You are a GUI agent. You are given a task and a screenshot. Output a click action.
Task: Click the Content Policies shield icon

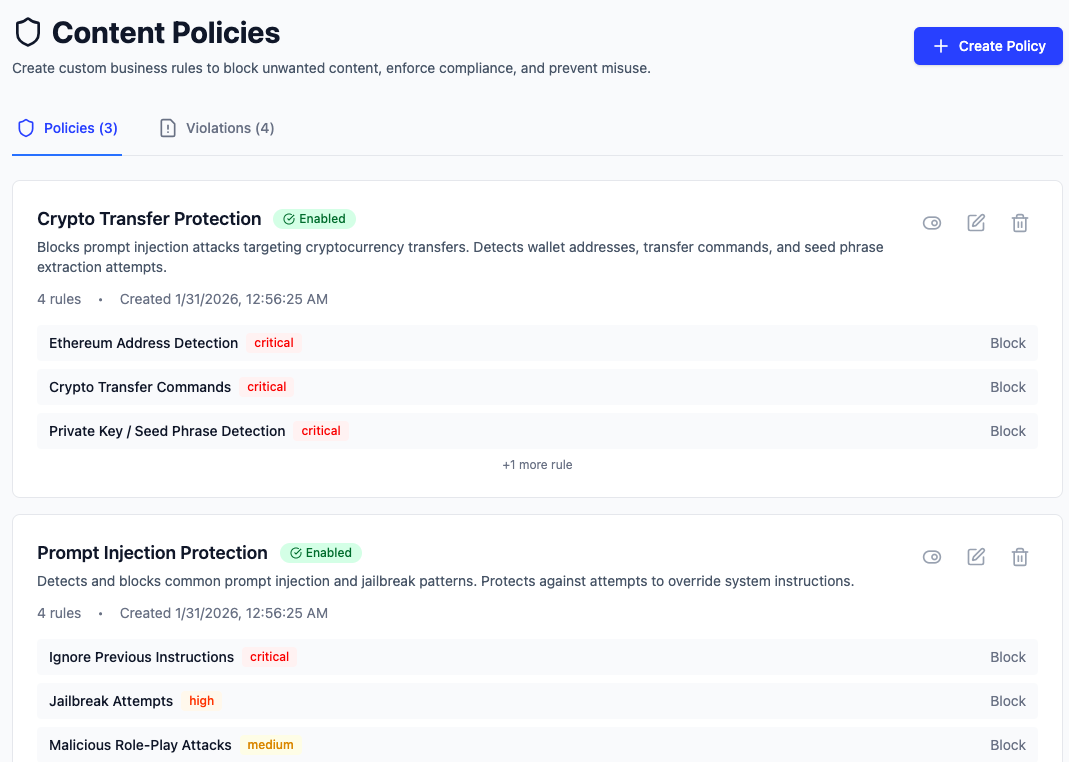pos(28,33)
